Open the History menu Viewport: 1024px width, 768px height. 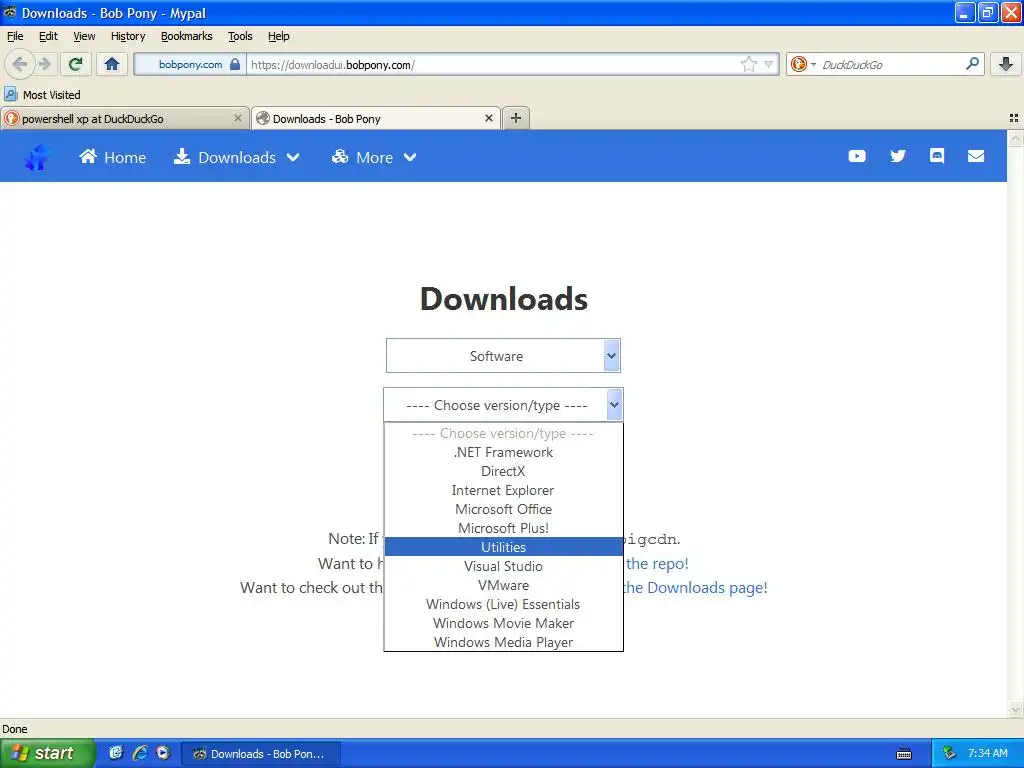click(128, 36)
